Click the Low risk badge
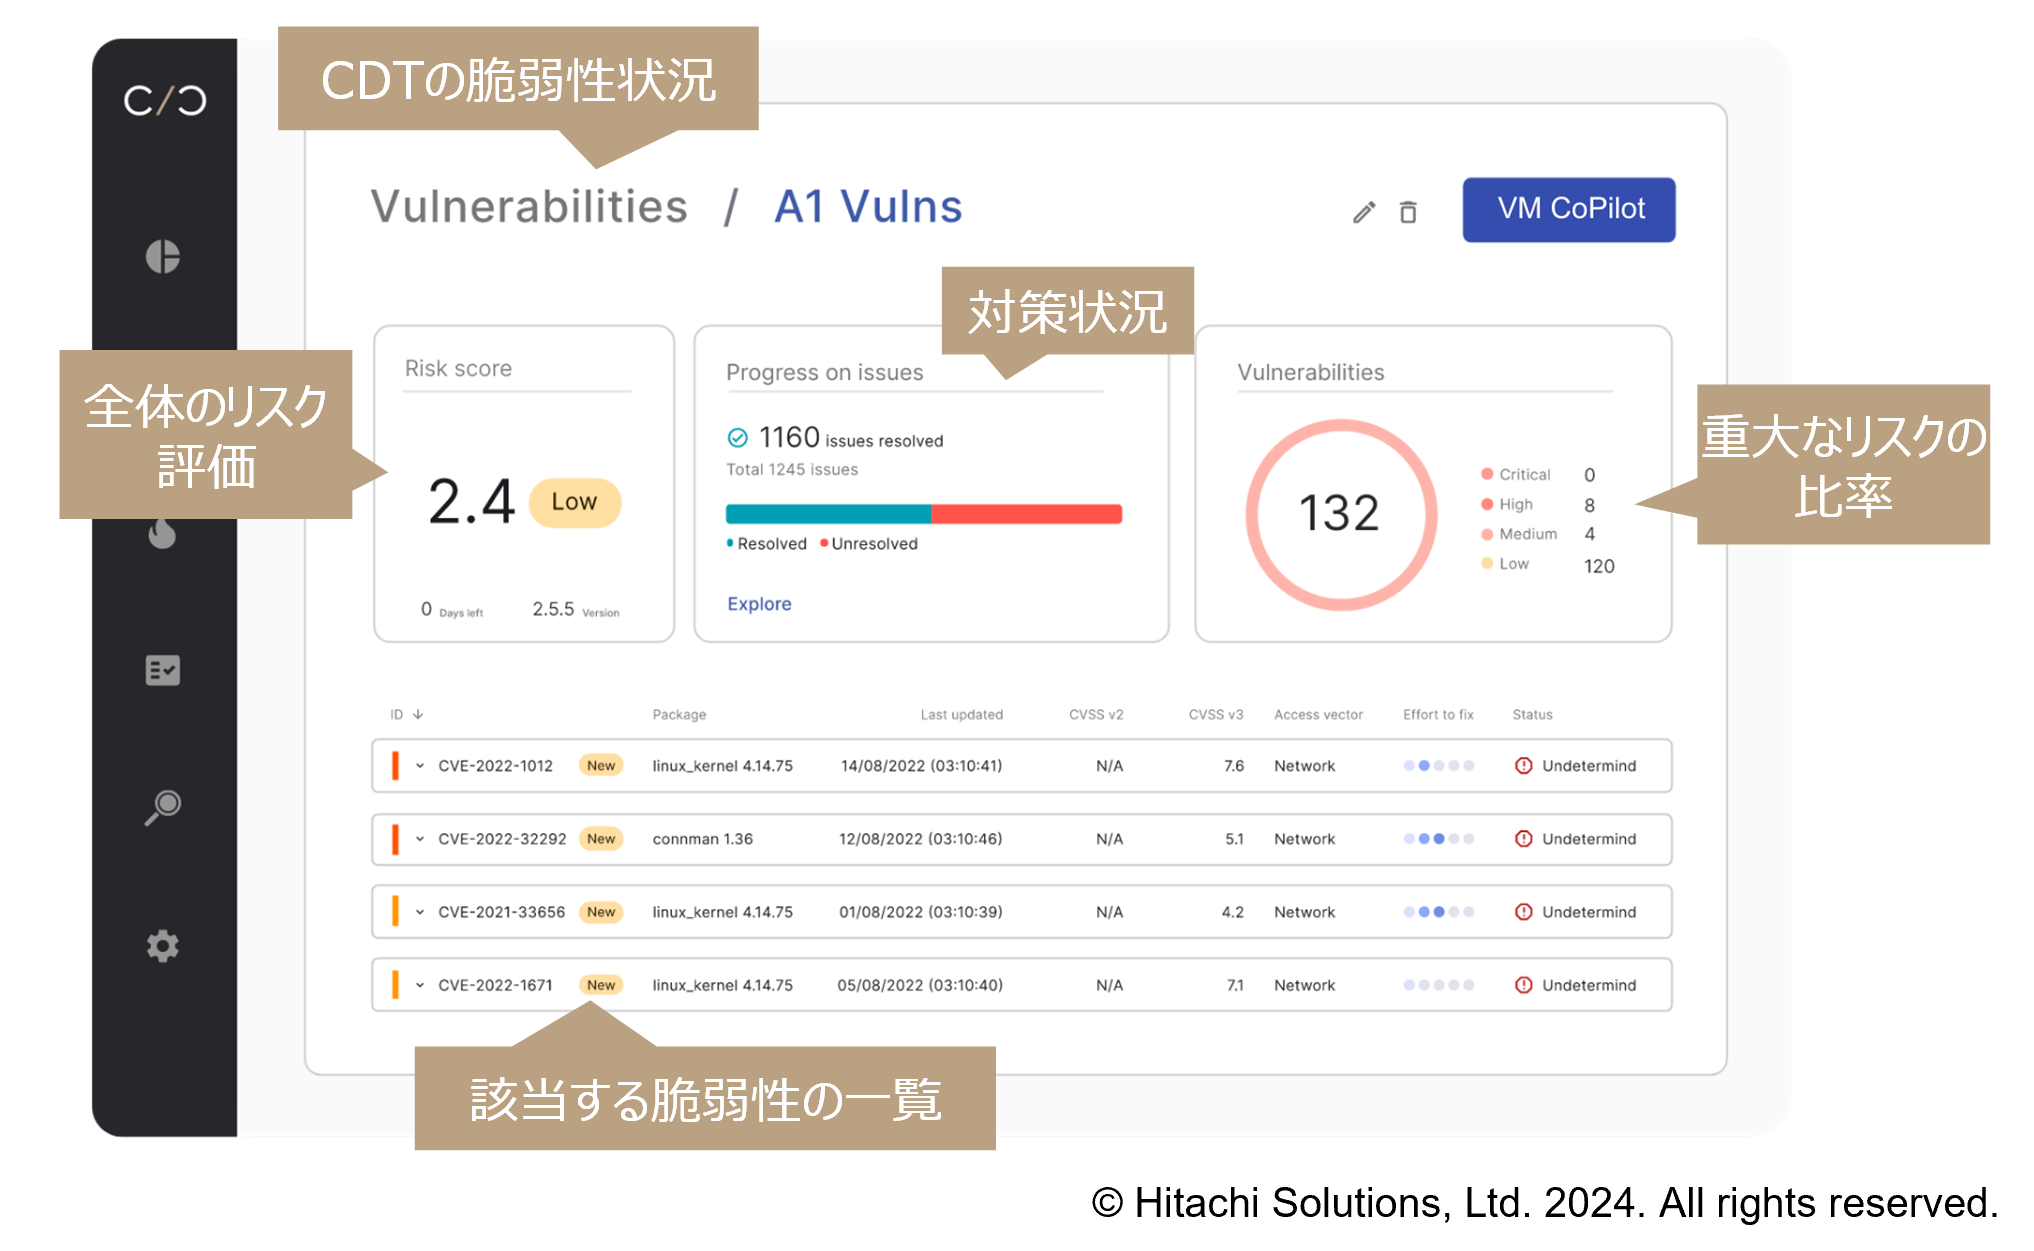 [x=574, y=502]
